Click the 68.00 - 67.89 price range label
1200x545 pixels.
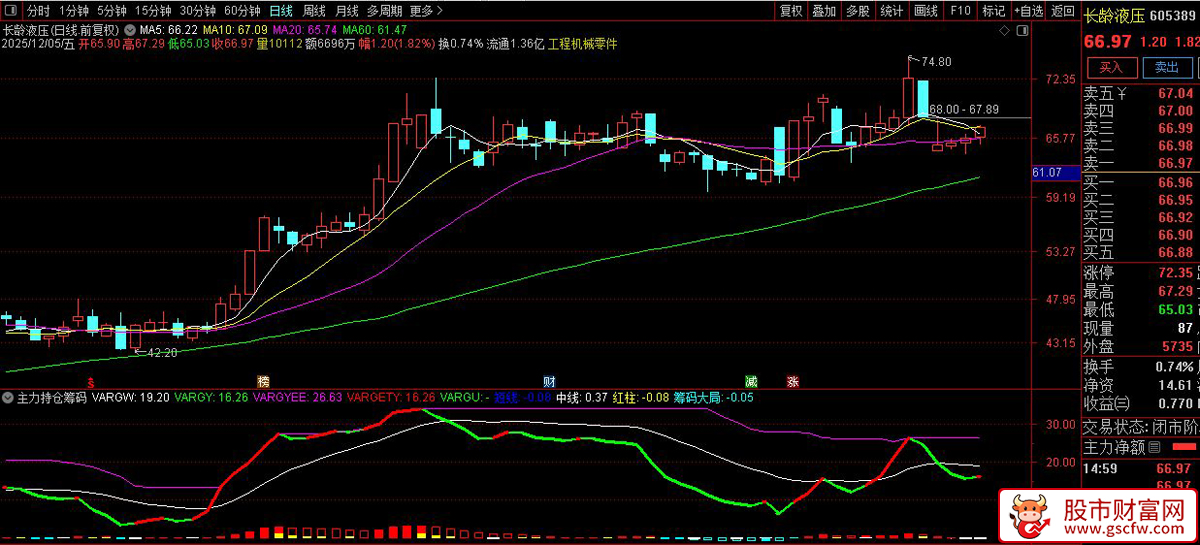pos(963,109)
